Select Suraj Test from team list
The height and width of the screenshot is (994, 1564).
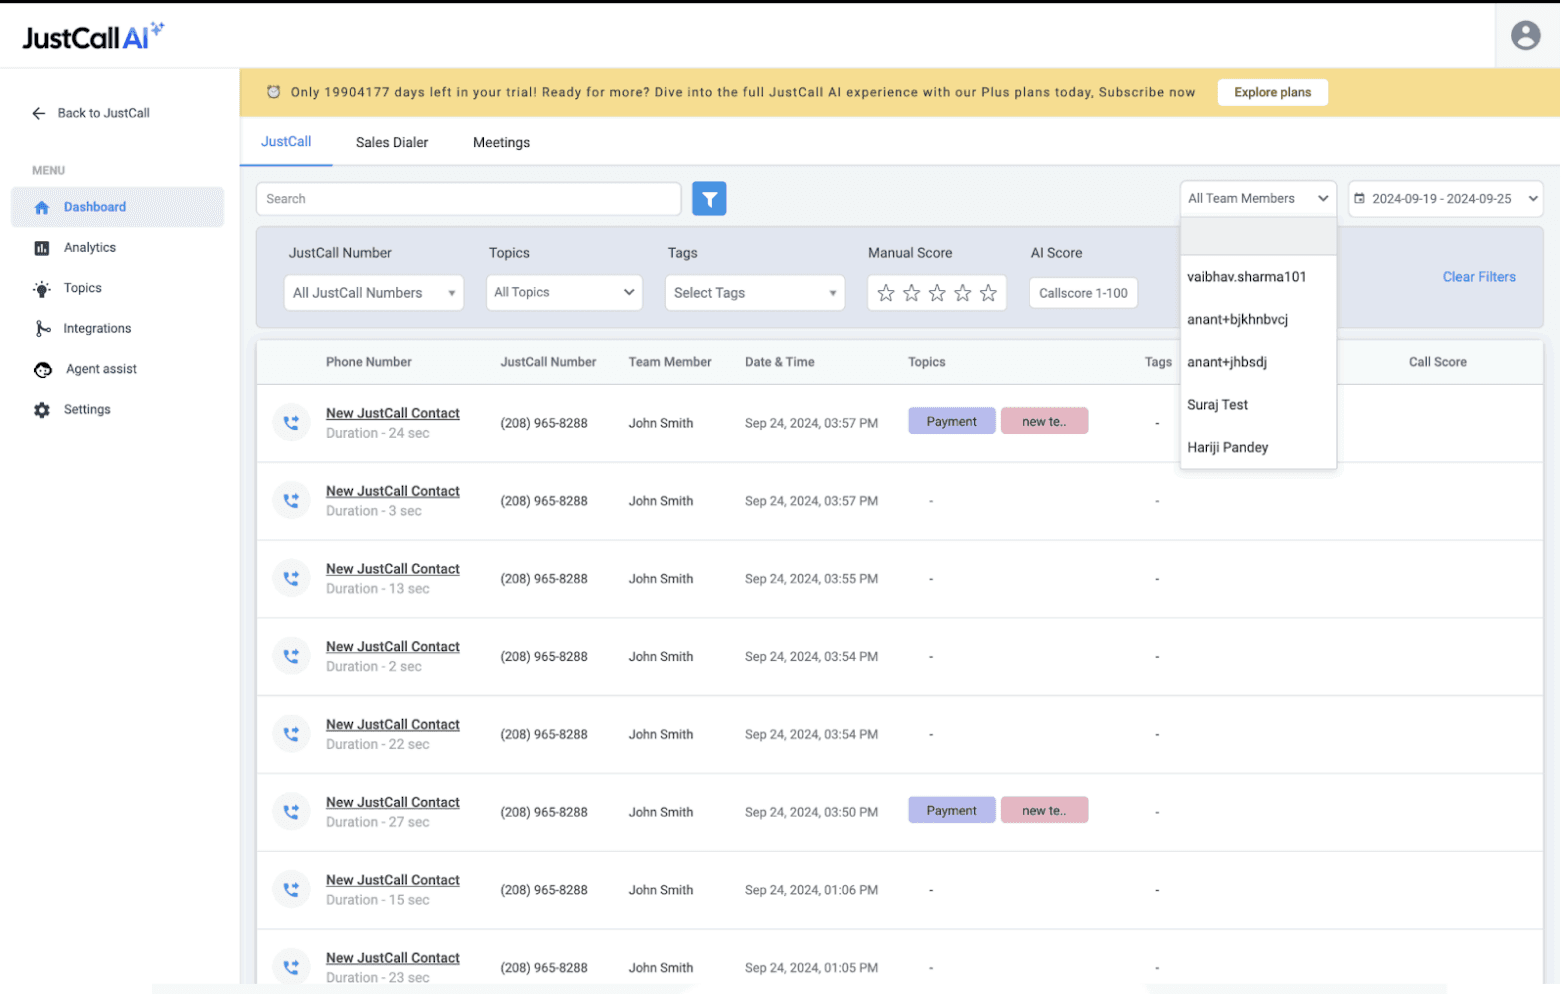point(1260,405)
